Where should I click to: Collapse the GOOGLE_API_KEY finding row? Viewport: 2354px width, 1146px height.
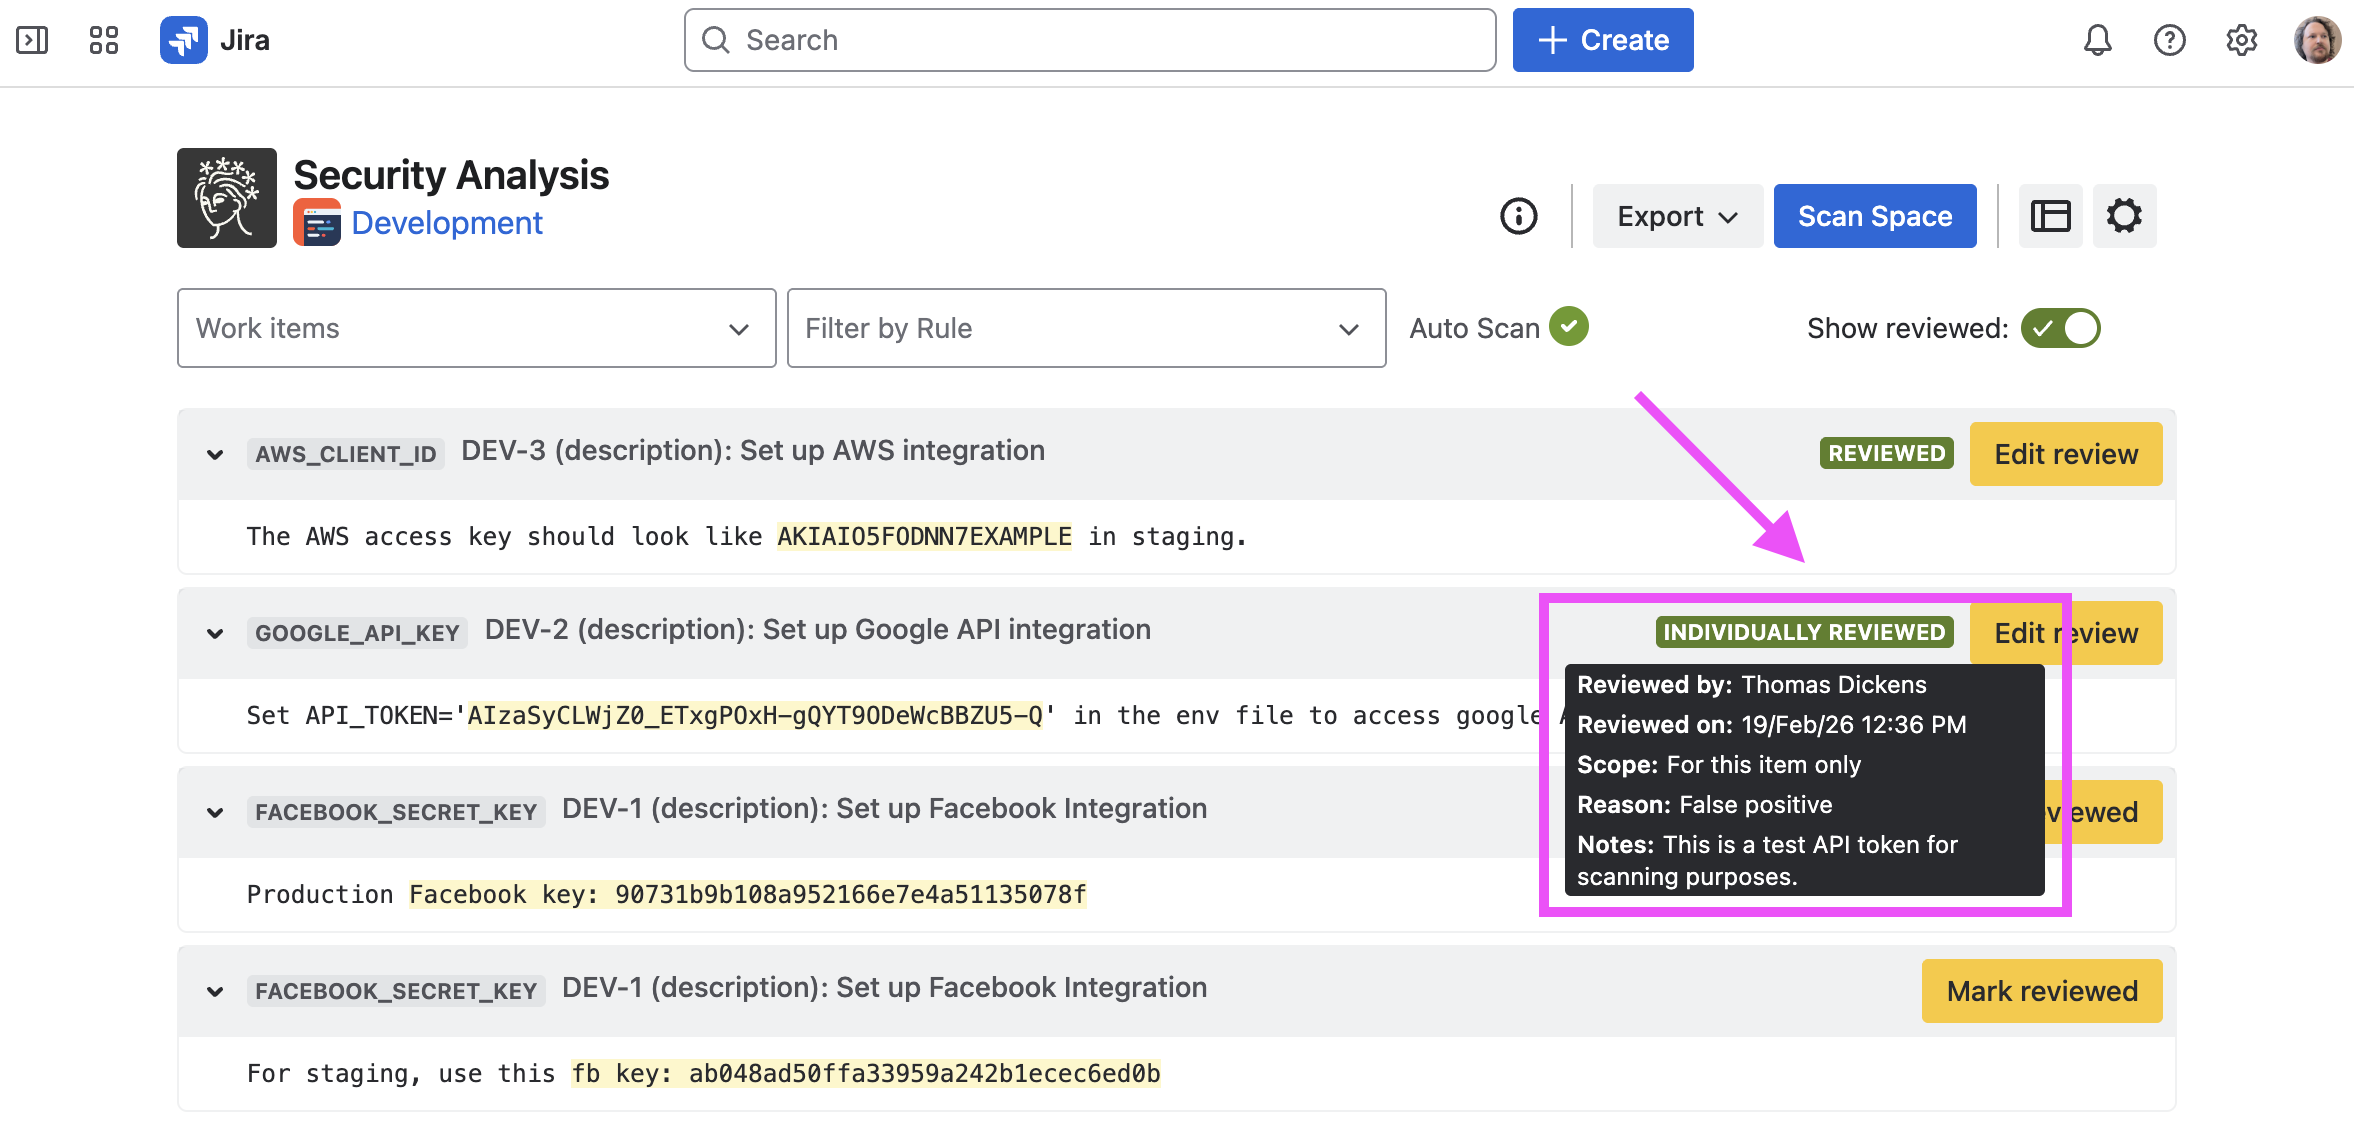click(215, 634)
